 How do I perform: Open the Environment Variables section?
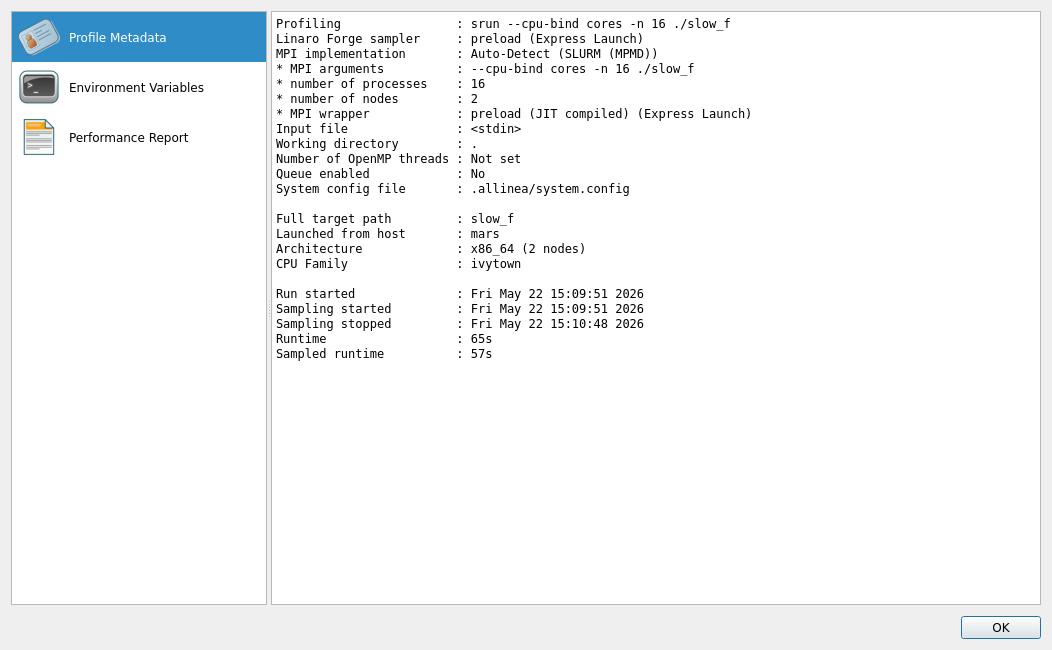point(136,87)
